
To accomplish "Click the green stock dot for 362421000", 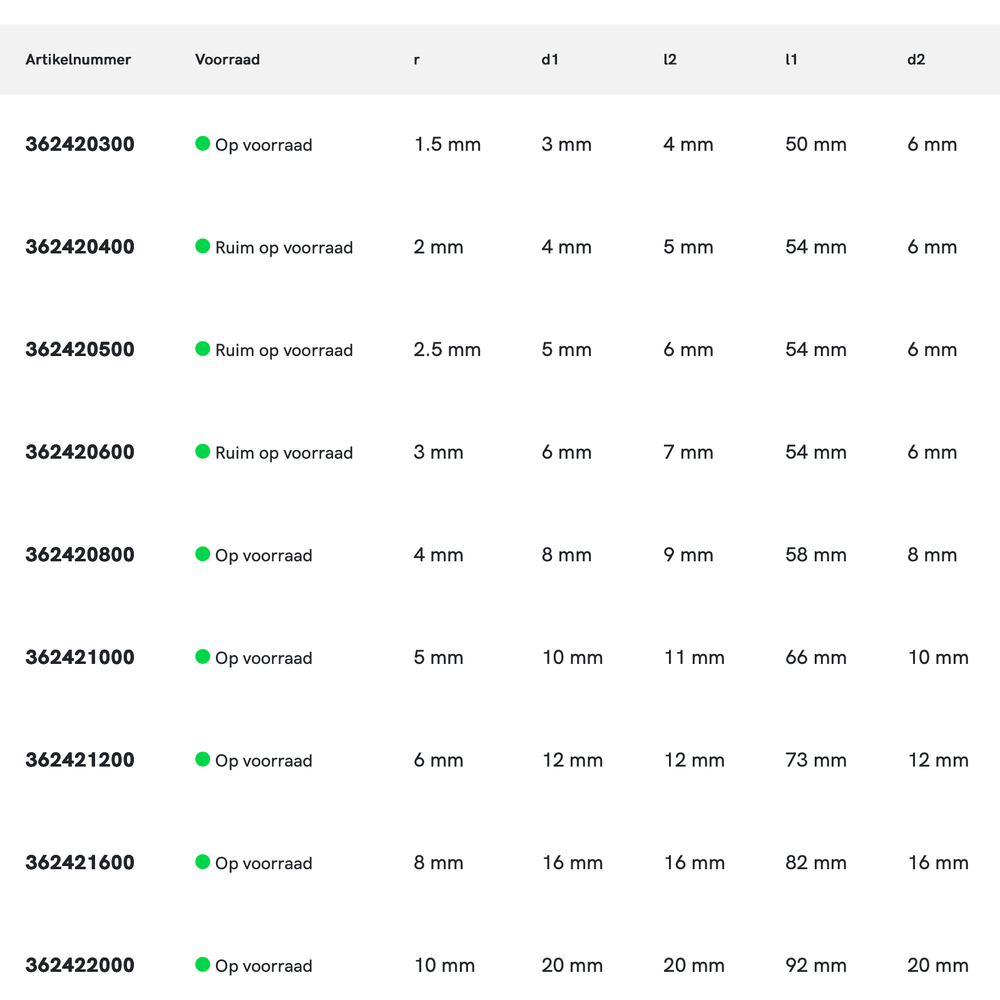I will click(x=202, y=657).
